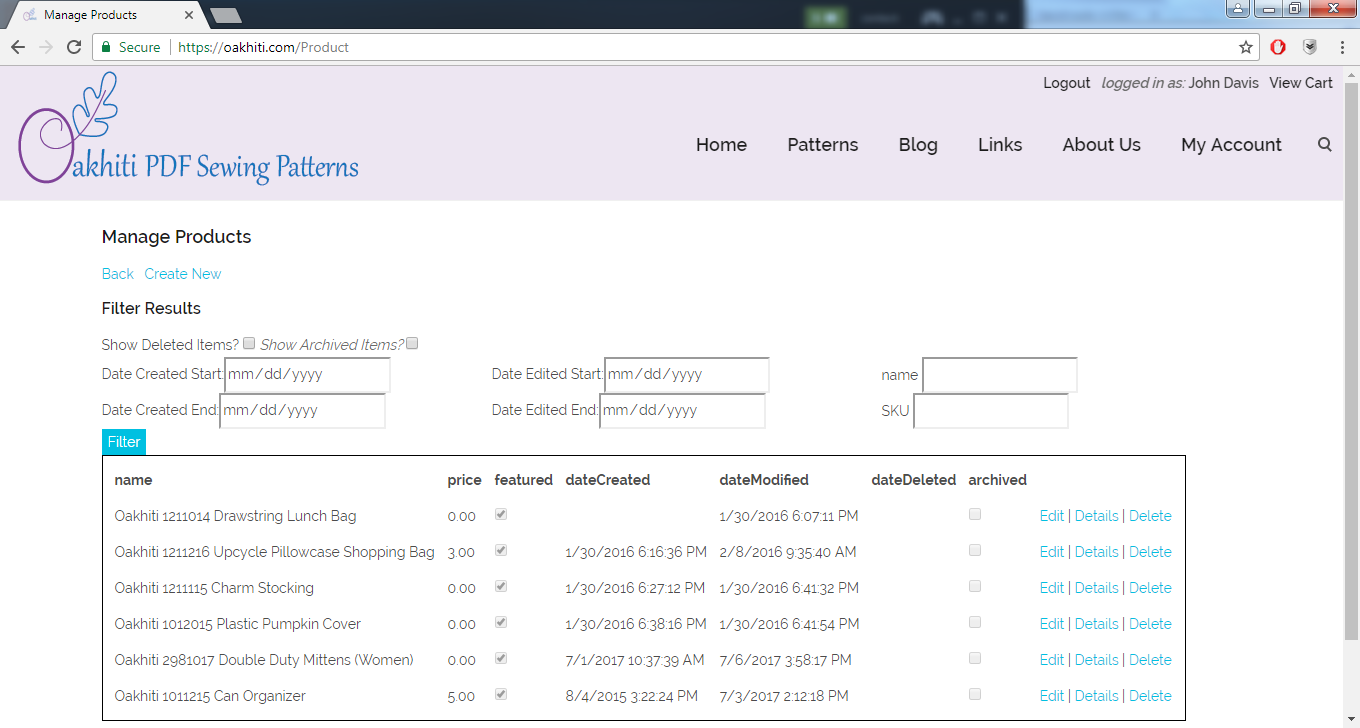Toggle Show Deleted Items checkbox
The width and height of the screenshot is (1360, 728).
pos(249,343)
